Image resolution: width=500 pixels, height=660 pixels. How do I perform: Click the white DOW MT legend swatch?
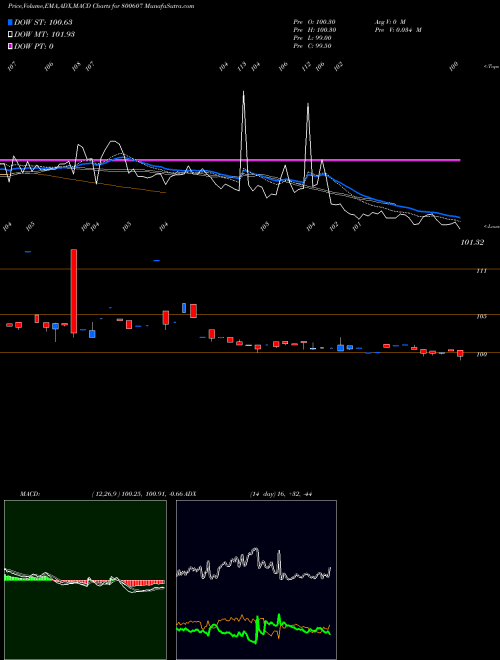coord(10,35)
